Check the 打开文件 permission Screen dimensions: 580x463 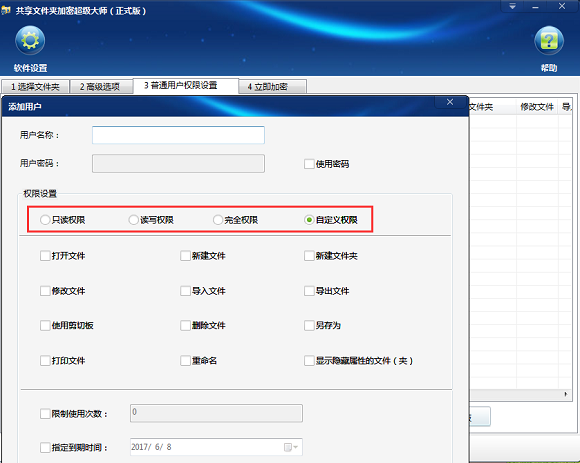pos(45,256)
